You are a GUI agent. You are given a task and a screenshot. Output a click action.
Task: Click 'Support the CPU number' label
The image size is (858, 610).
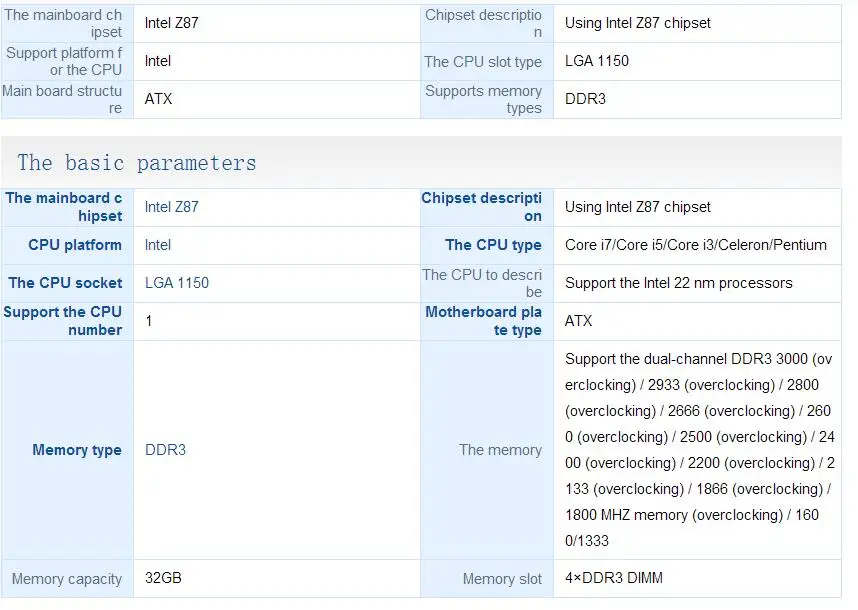[x=63, y=321]
